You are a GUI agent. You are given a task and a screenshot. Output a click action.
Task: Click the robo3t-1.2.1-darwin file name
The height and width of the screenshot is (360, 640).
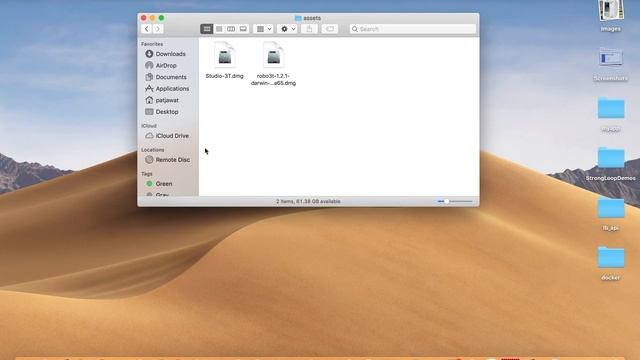[273, 79]
